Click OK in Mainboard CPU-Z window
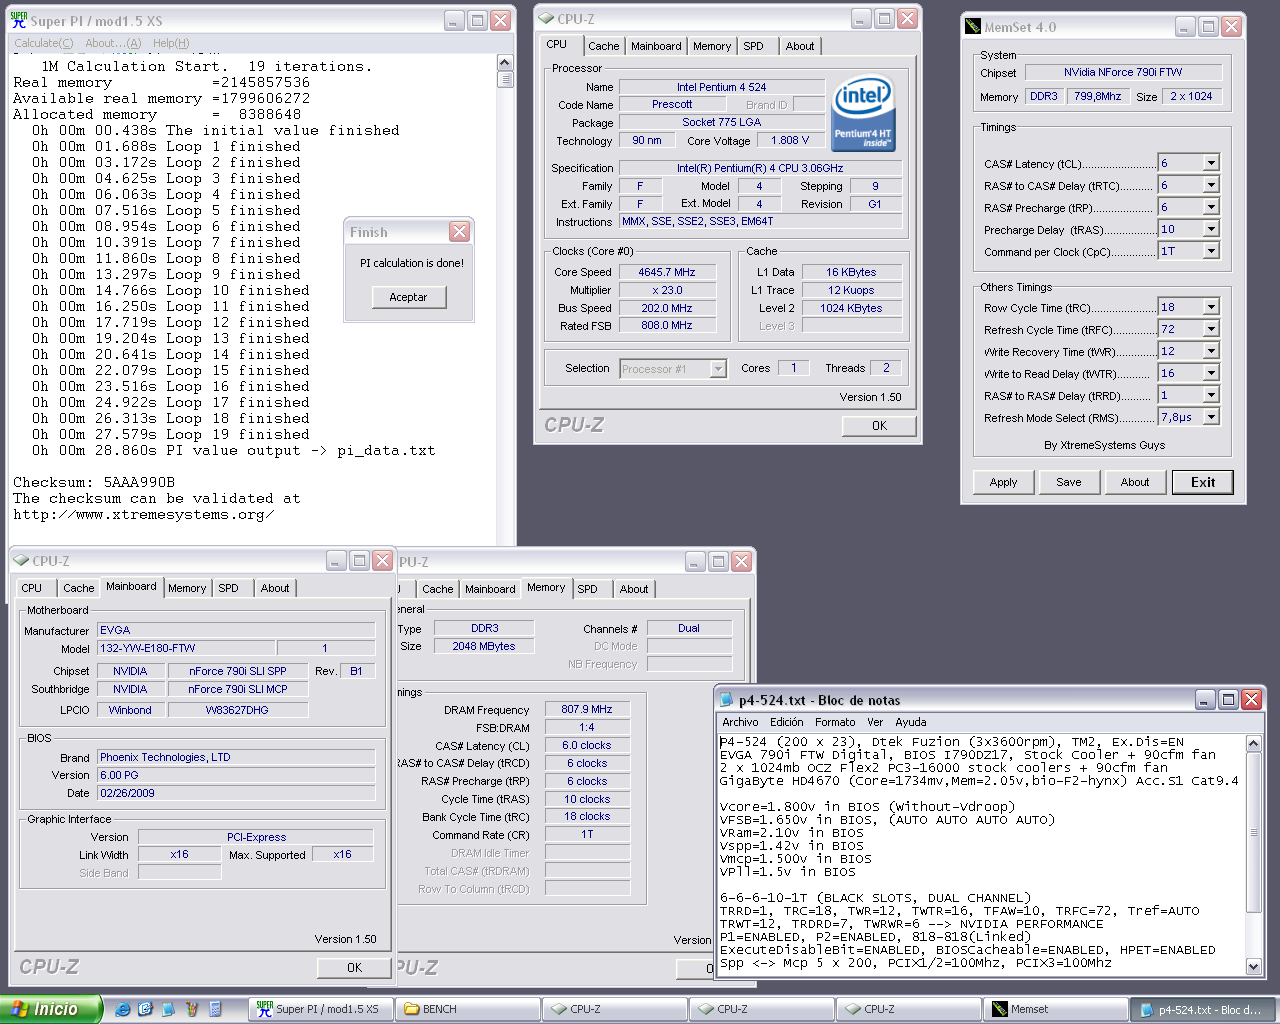This screenshot has height=1024, width=1280. coord(354,968)
